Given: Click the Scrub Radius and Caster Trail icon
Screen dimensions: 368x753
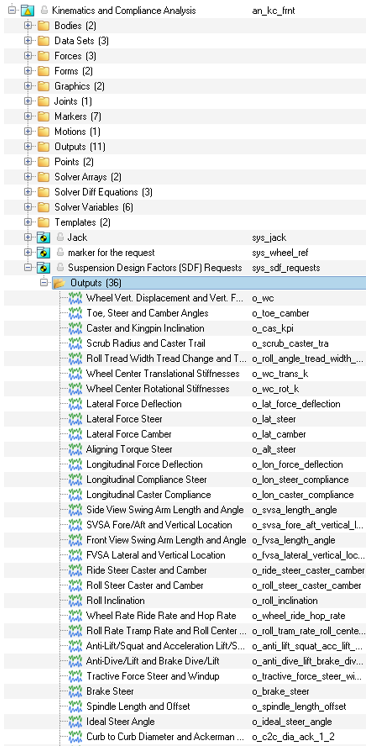Looking at the screenshot, I should click(75, 343).
